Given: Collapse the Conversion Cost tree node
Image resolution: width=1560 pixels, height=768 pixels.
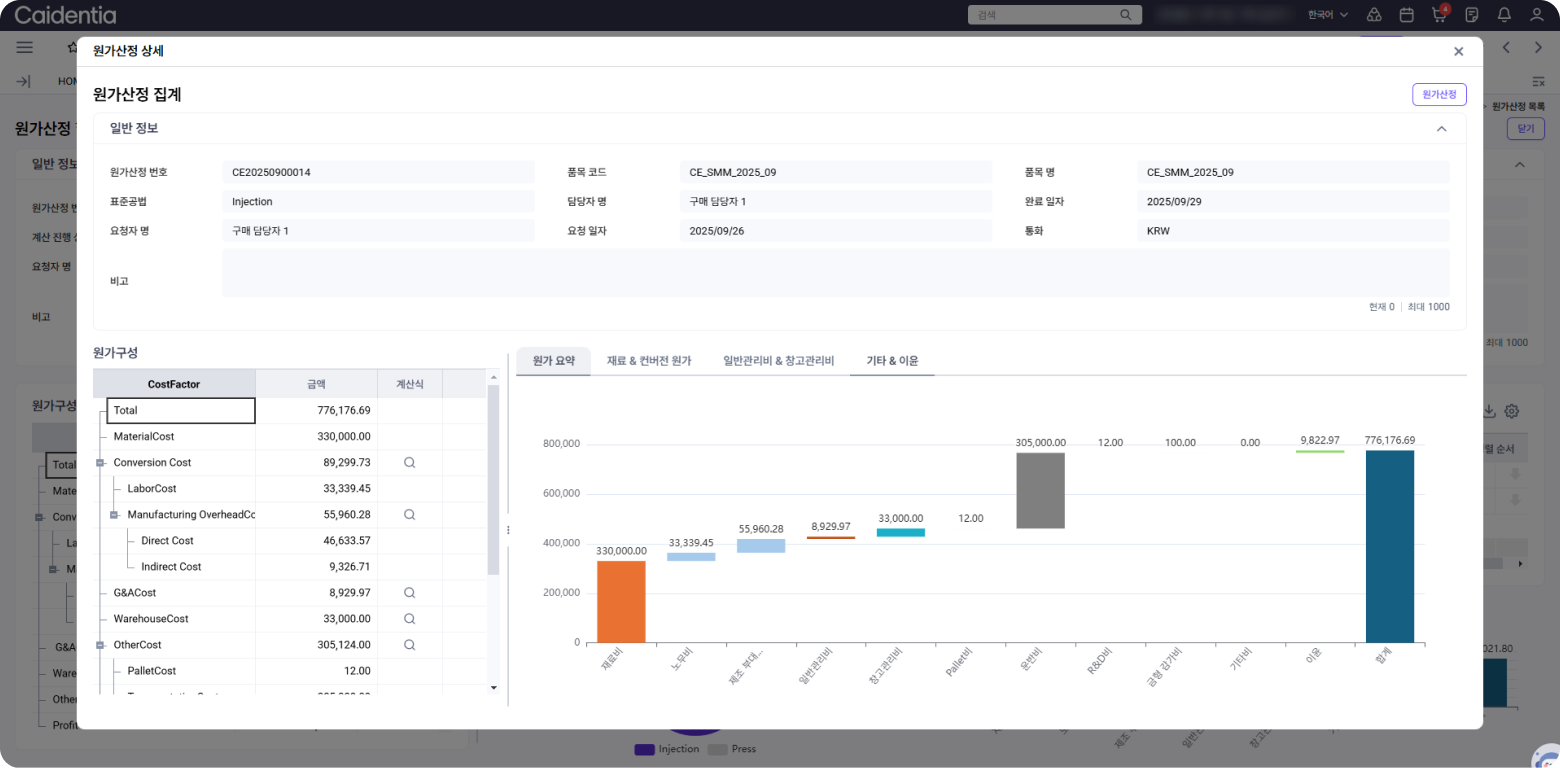Looking at the screenshot, I should [x=100, y=463].
